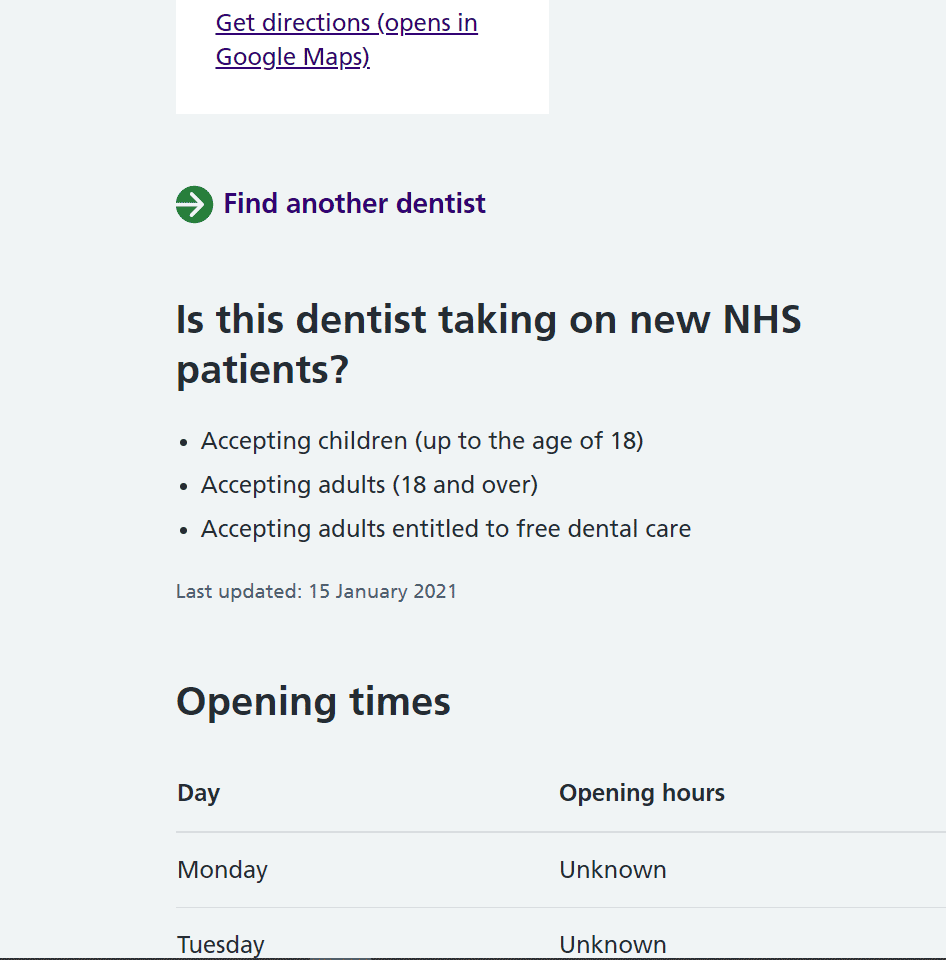
Task: Click the green arrow circle icon
Action: pos(194,204)
